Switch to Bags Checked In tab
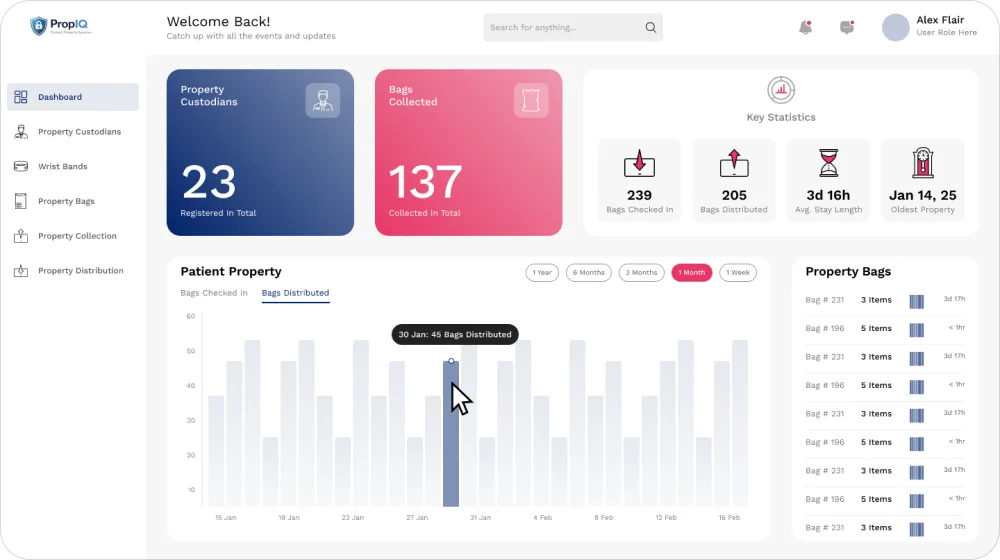1000x560 pixels. (x=214, y=293)
